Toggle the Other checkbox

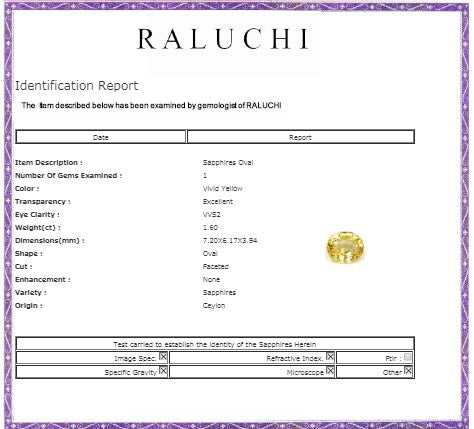click(x=408, y=370)
